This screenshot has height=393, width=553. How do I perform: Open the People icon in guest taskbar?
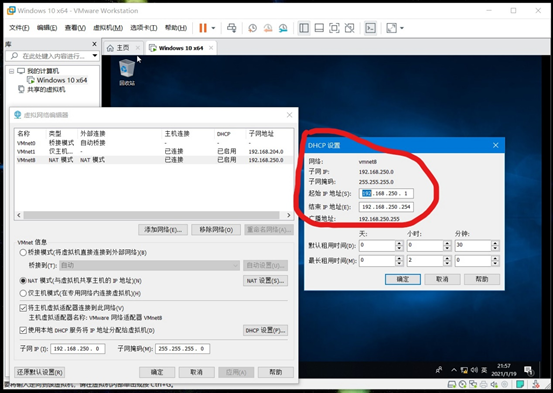coord(439,370)
